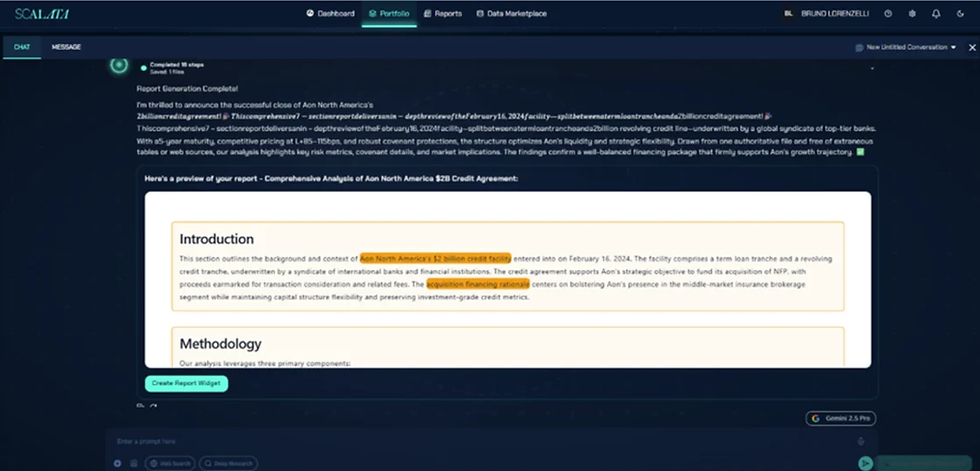
Task: Open the Data Marketplace tab
Action: click(x=511, y=13)
